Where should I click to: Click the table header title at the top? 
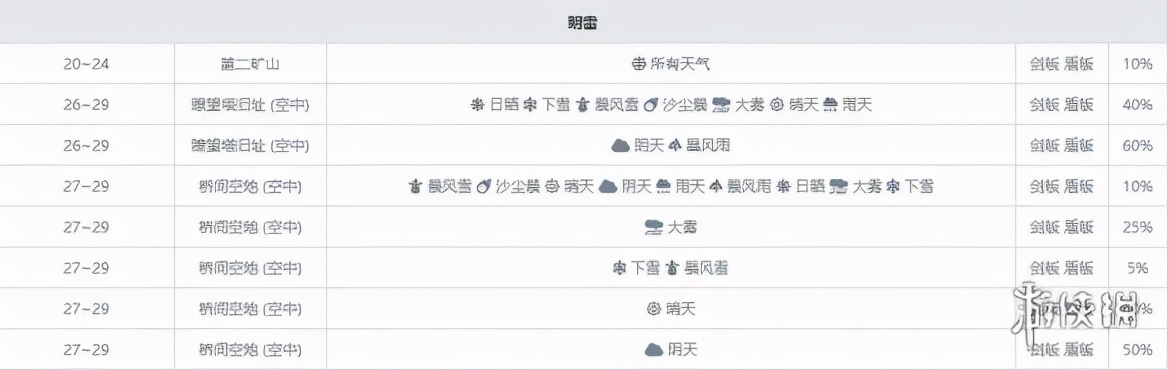click(583, 23)
